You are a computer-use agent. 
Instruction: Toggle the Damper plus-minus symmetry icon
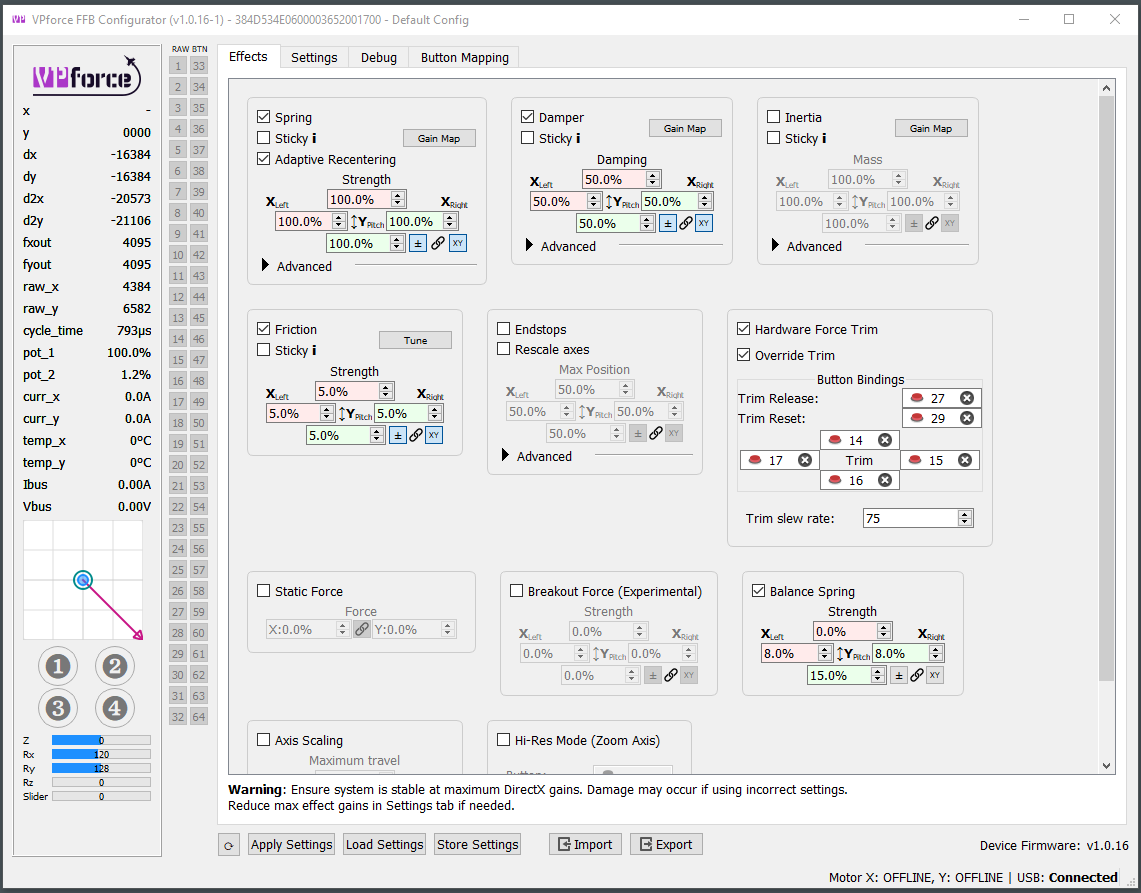coord(667,223)
